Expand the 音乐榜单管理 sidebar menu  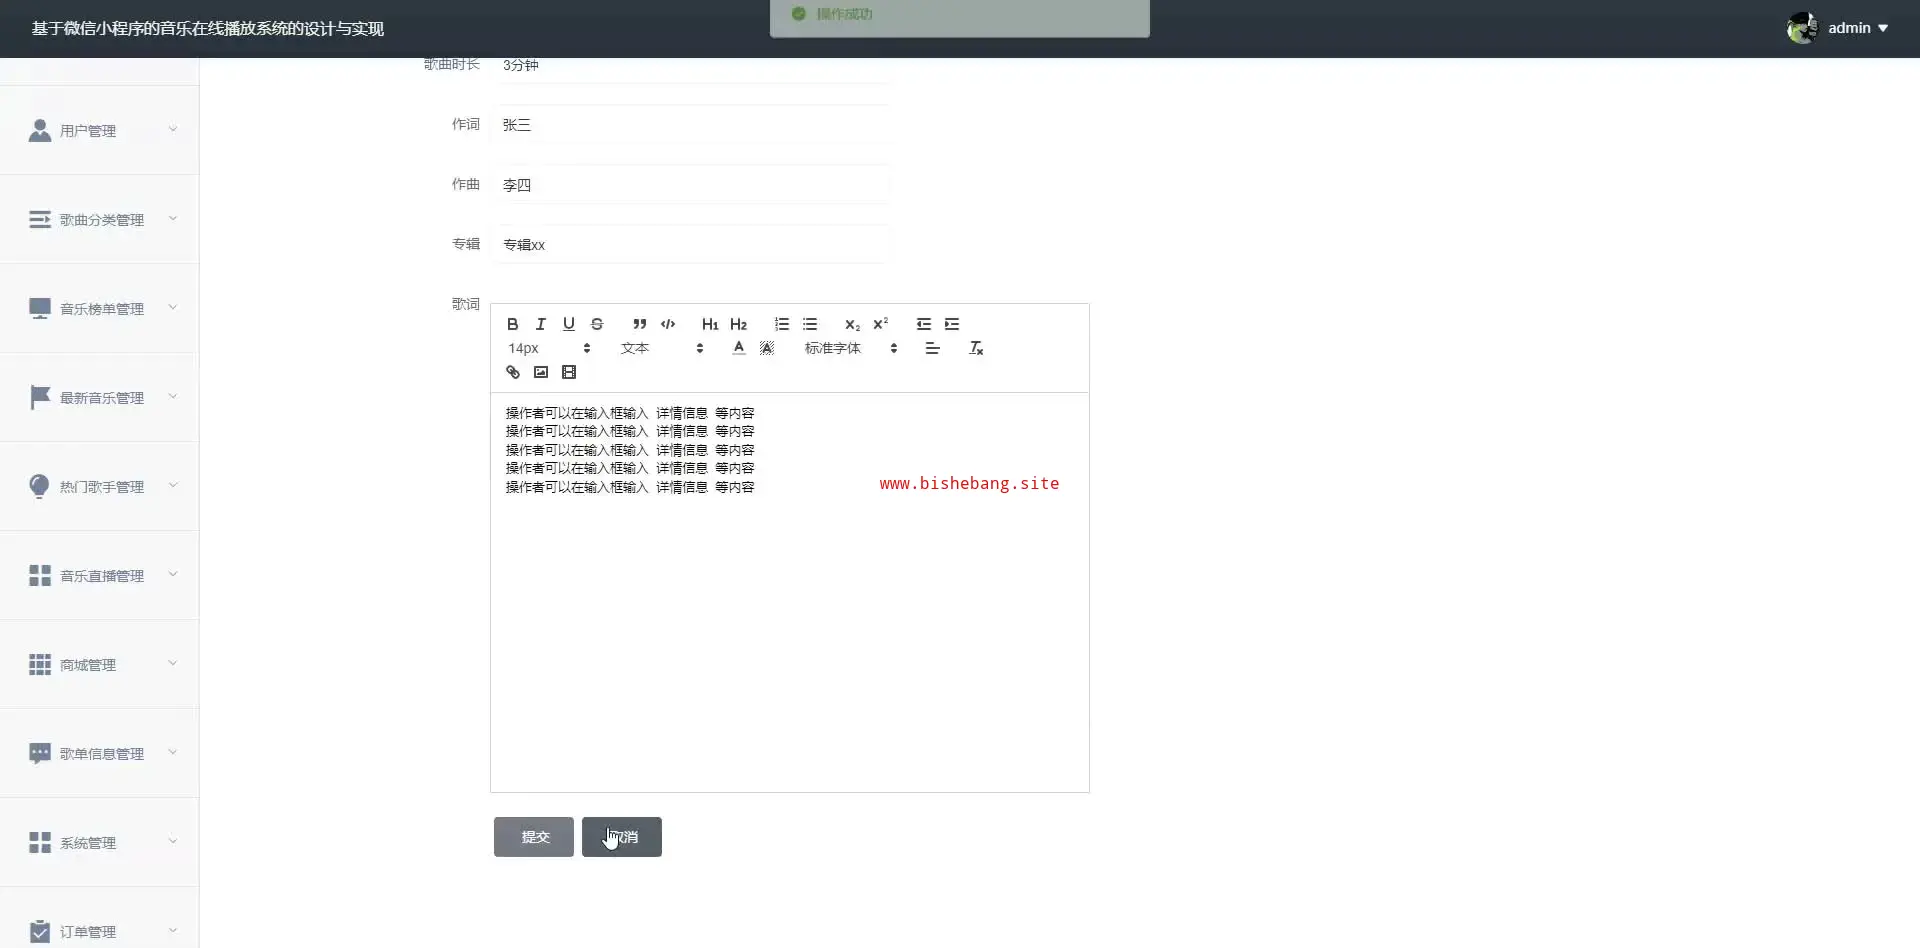point(100,308)
